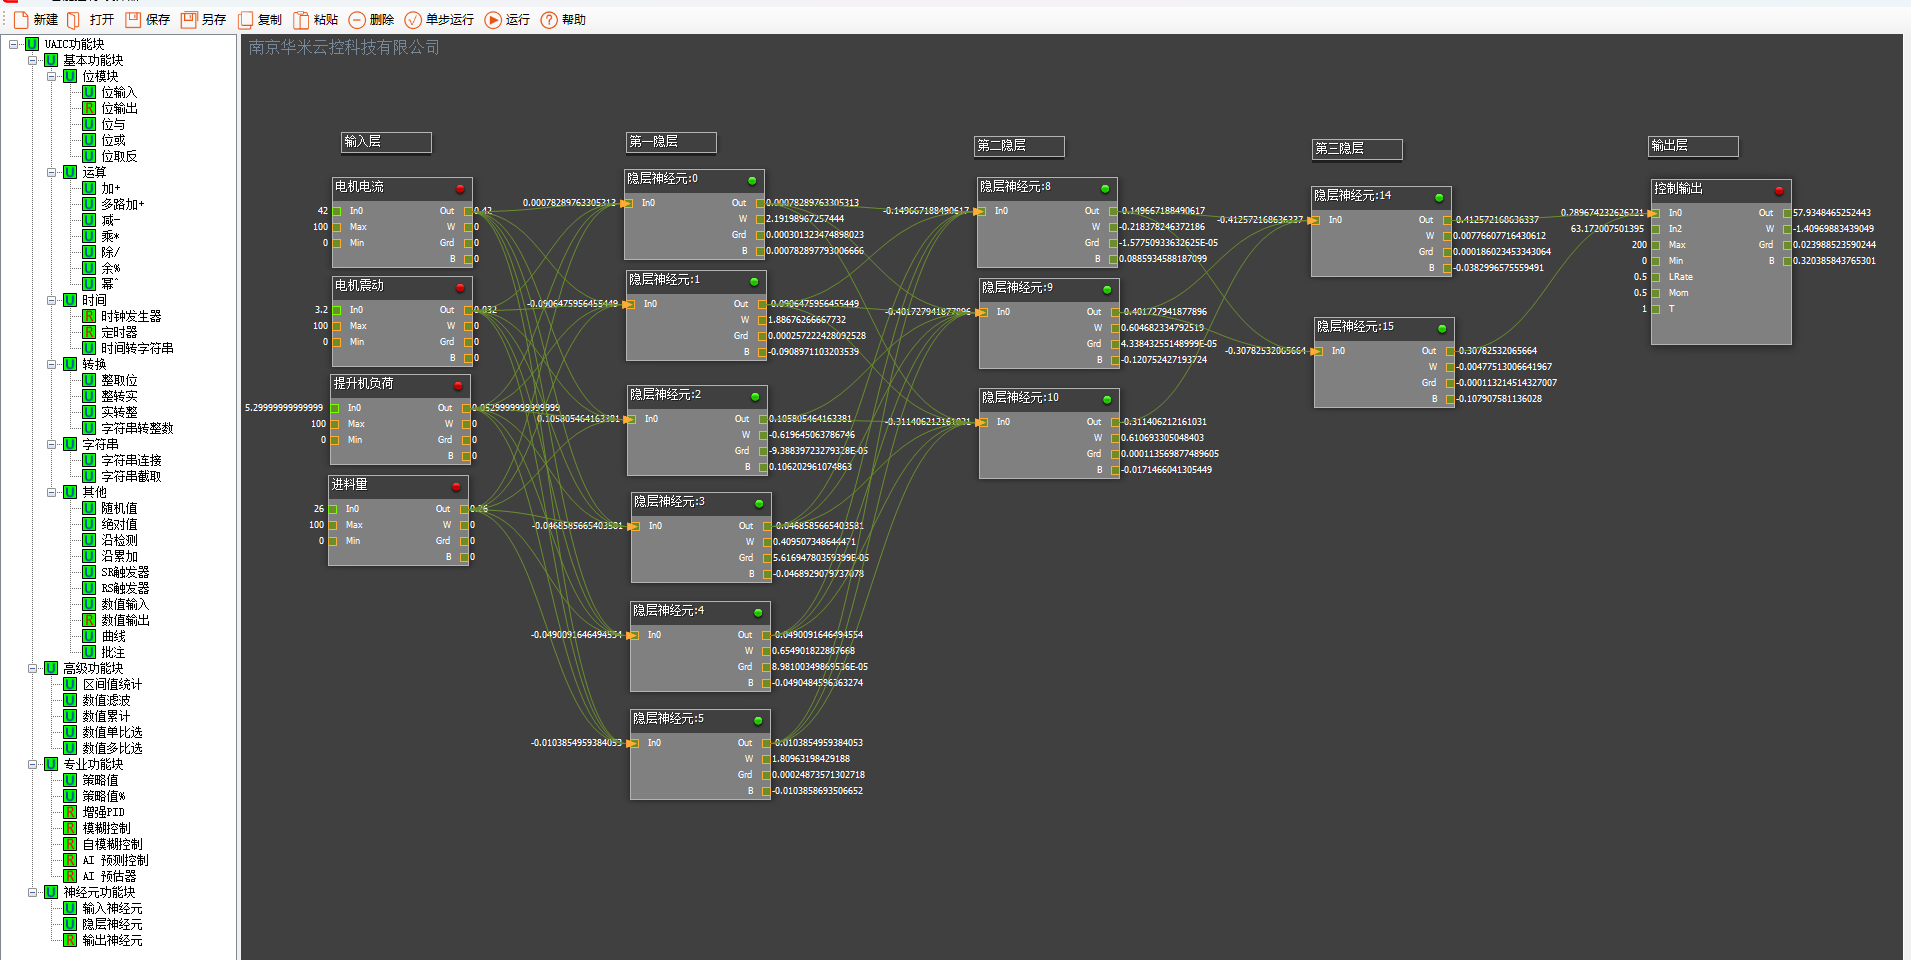Screen dimensions: 1911x960
Task: Collapse the 神经元功能块 tree node
Action: [x=33, y=892]
